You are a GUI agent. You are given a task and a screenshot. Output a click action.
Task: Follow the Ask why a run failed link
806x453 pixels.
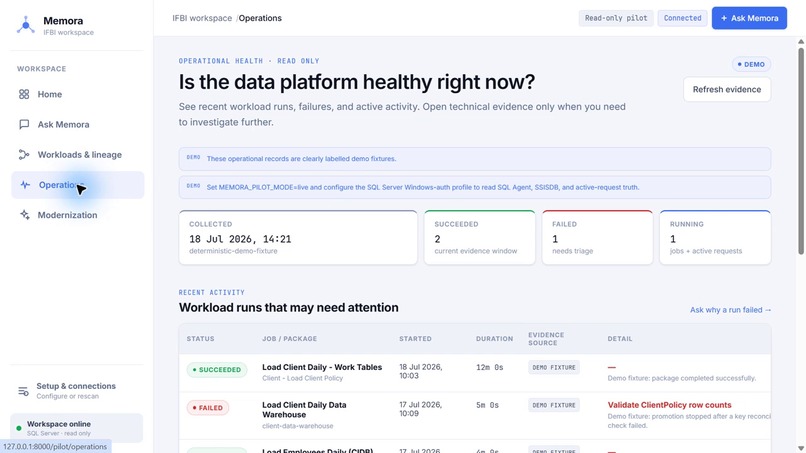(730, 310)
